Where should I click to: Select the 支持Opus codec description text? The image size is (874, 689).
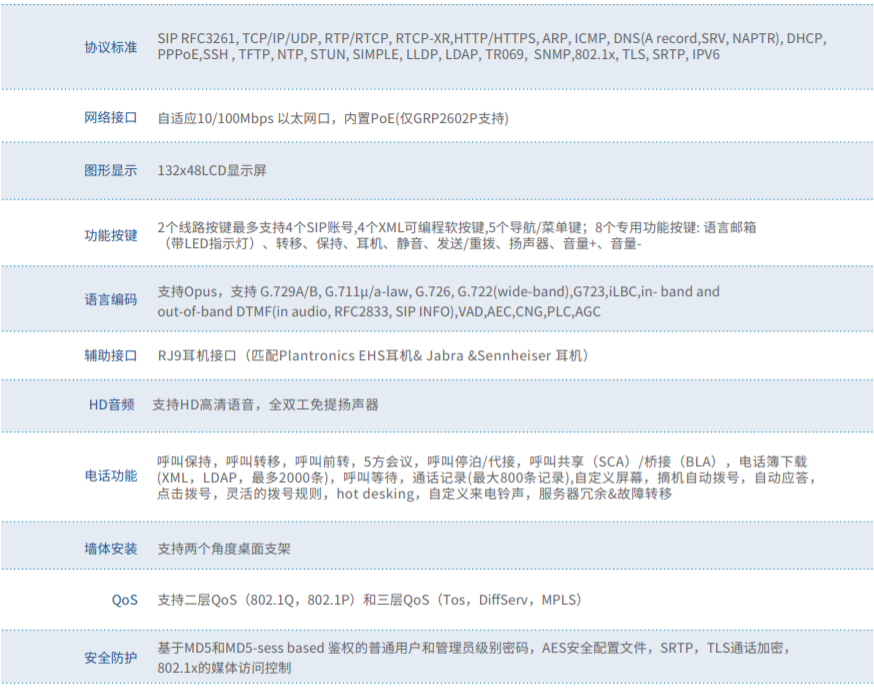click(438, 300)
